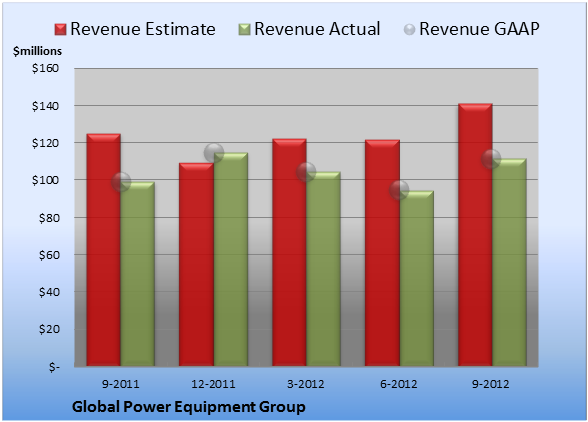Viewport: 588px width, 422px height.
Task: Click the 9-2011 x-axis label
Action: [121, 384]
